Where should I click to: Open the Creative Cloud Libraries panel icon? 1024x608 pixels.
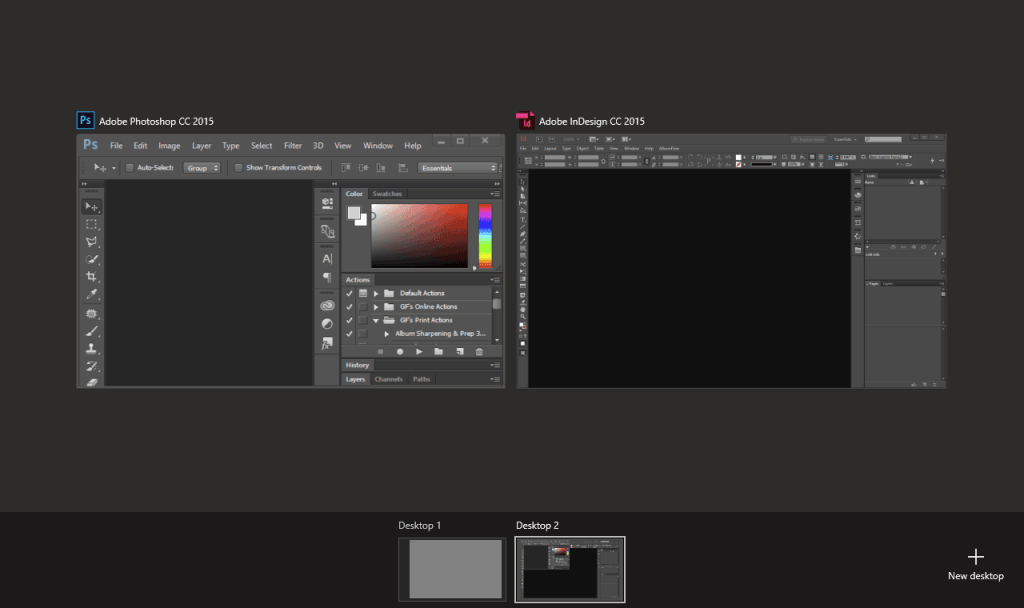327,306
